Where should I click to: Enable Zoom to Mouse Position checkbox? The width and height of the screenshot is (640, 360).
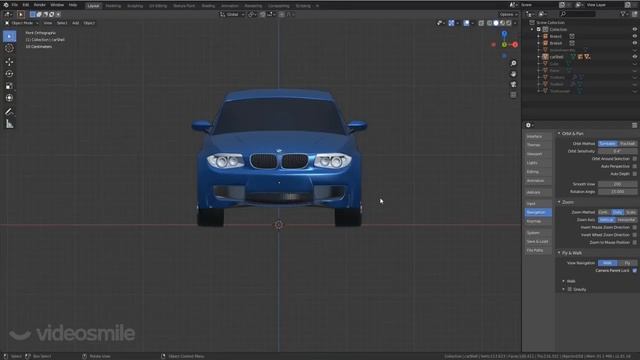point(634,242)
